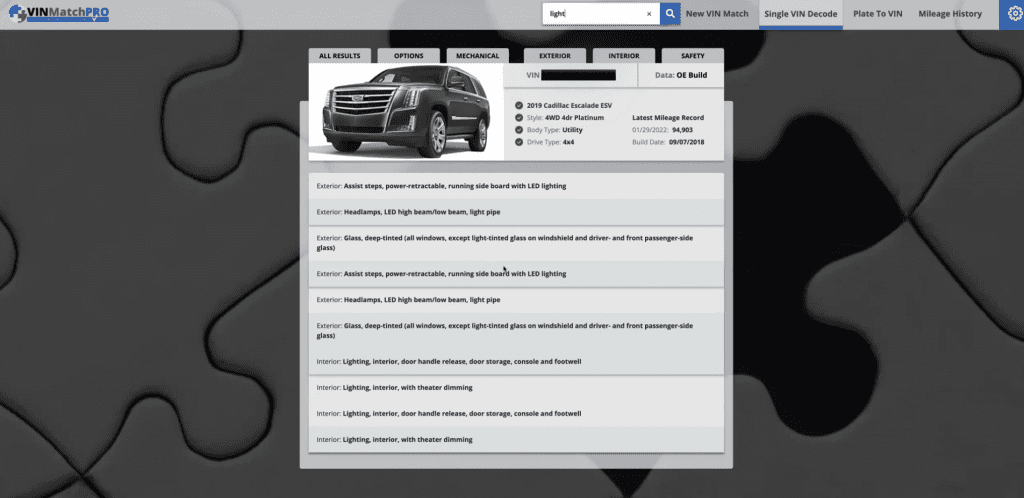This screenshot has height=498, width=1024.
Task: Click checkmark beside Drive Type 4x4
Action: [x=519, y=142]
